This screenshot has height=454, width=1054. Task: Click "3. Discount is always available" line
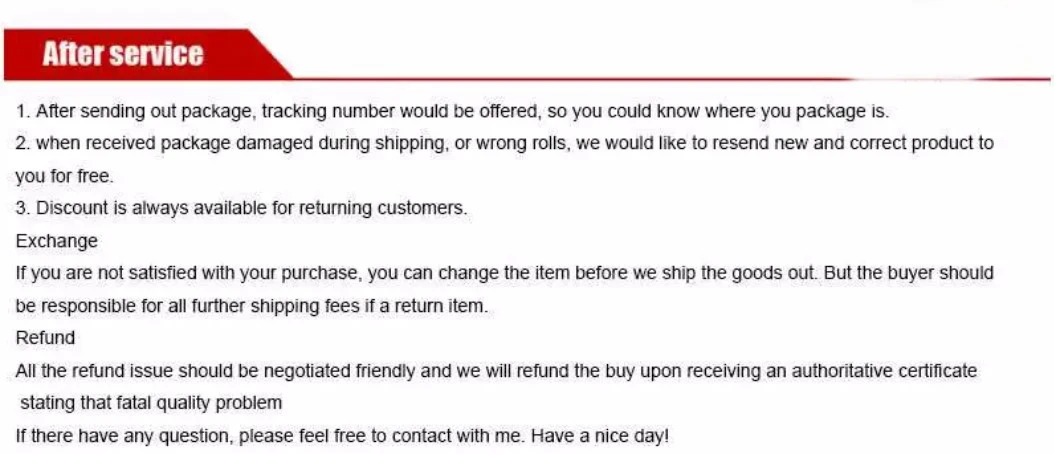point(130,208)
